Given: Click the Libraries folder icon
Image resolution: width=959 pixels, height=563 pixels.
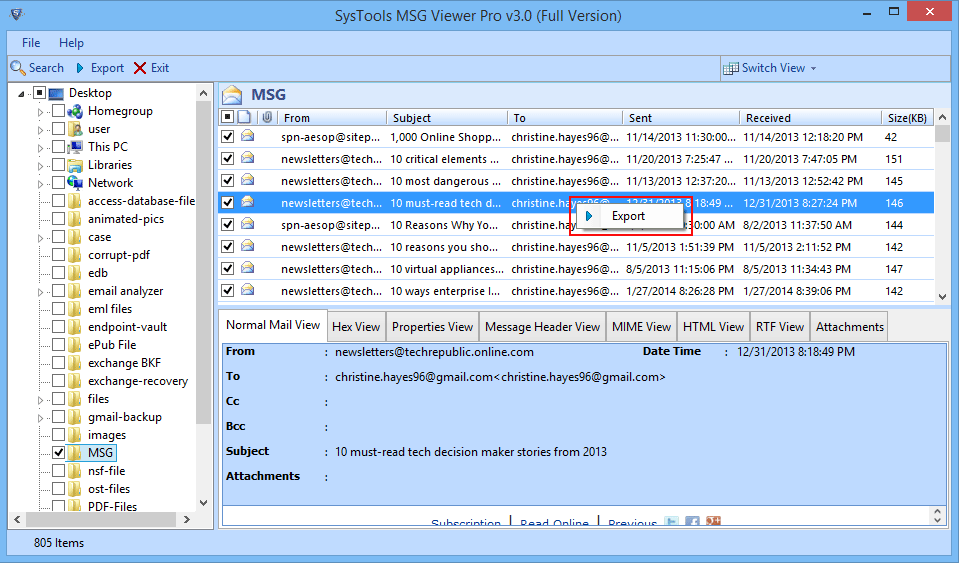Looking at the screenshot, I should click(75, 165).
